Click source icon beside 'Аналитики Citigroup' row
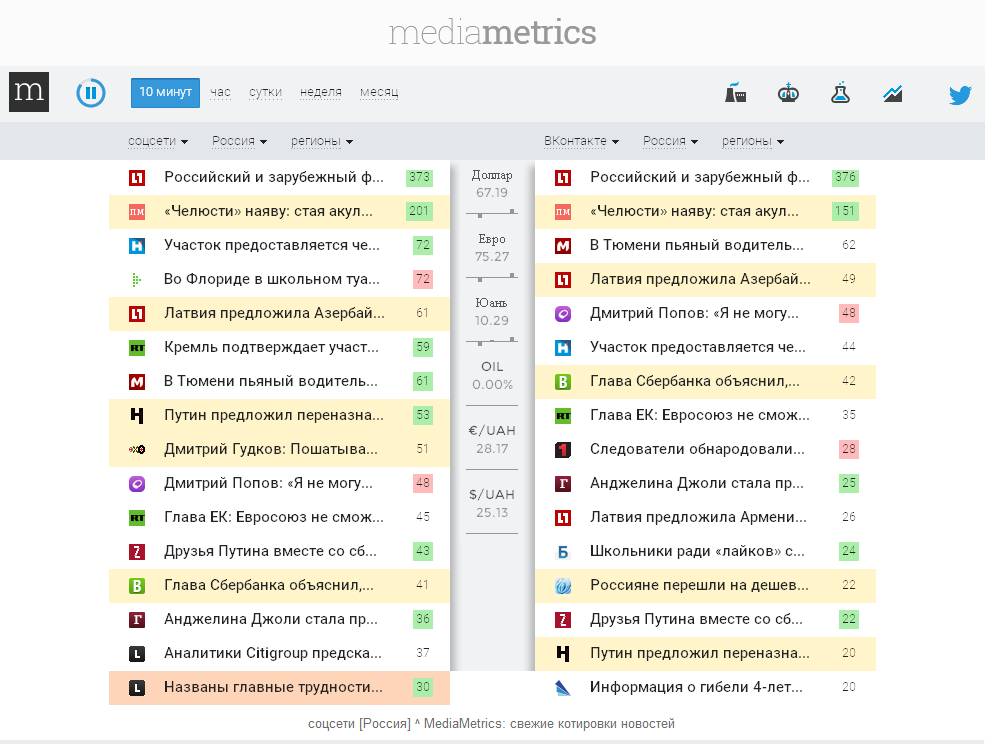 point(137,654)
